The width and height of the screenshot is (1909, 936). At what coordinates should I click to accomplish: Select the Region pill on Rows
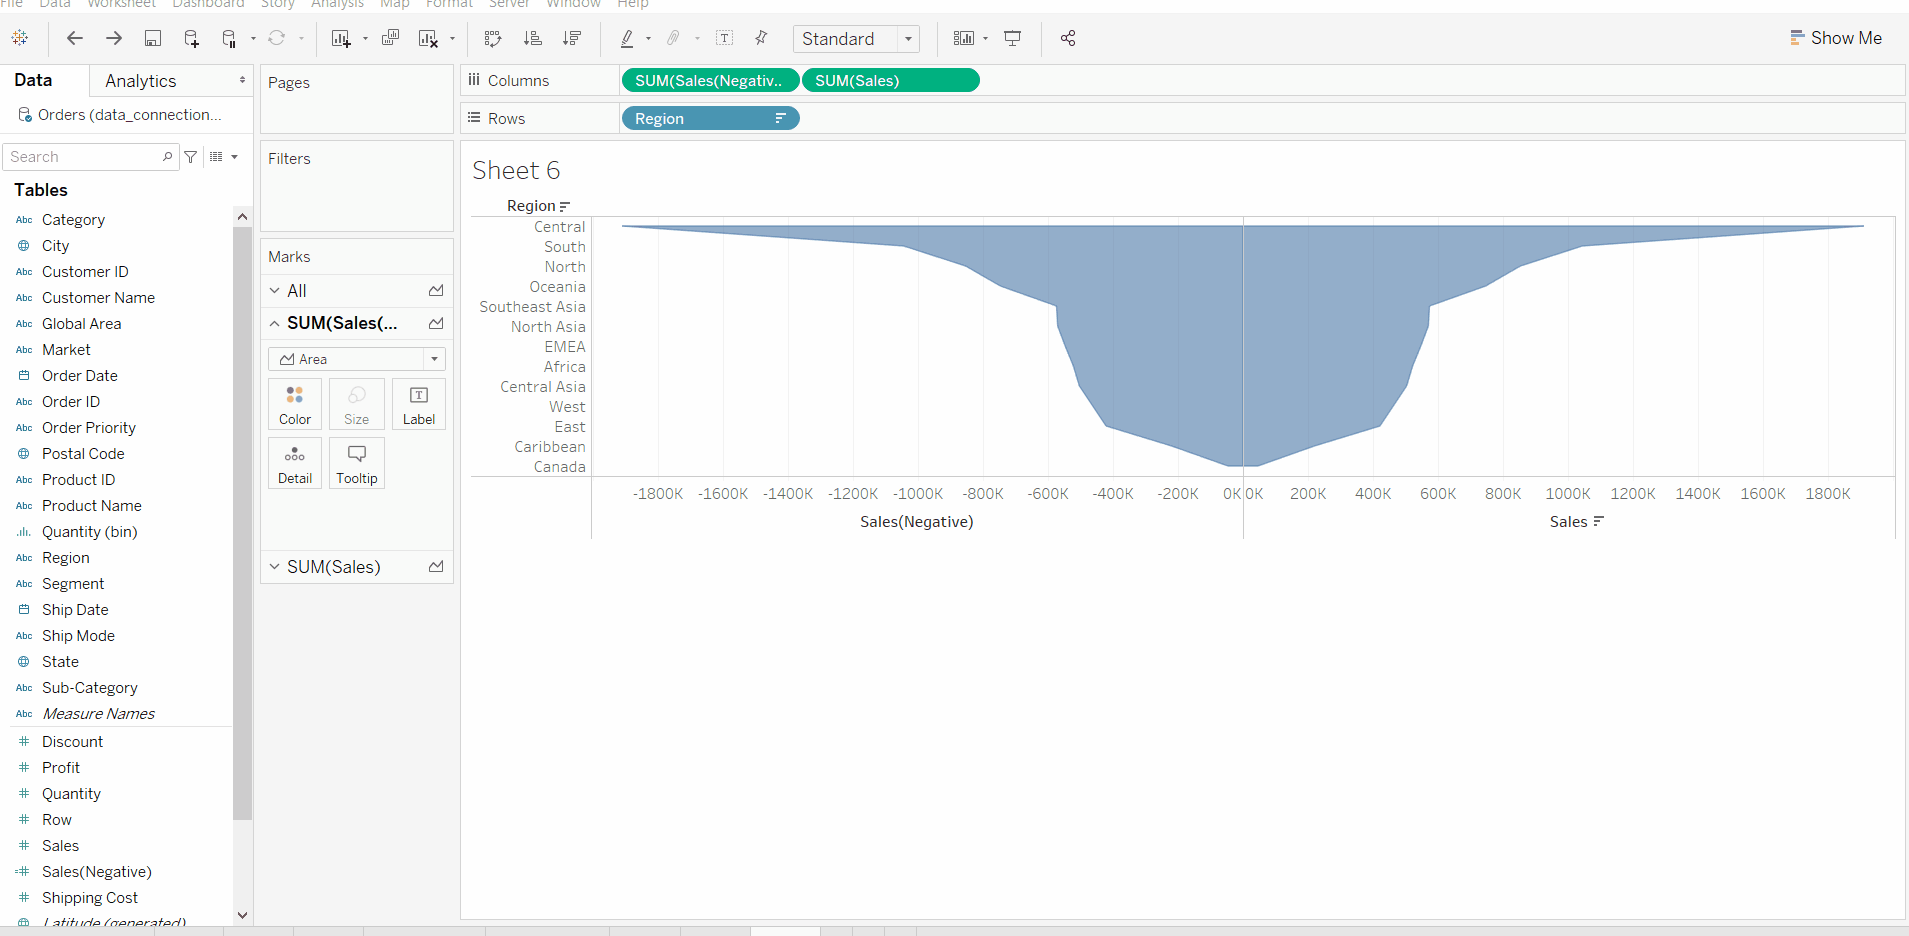(x=710, y=118)
